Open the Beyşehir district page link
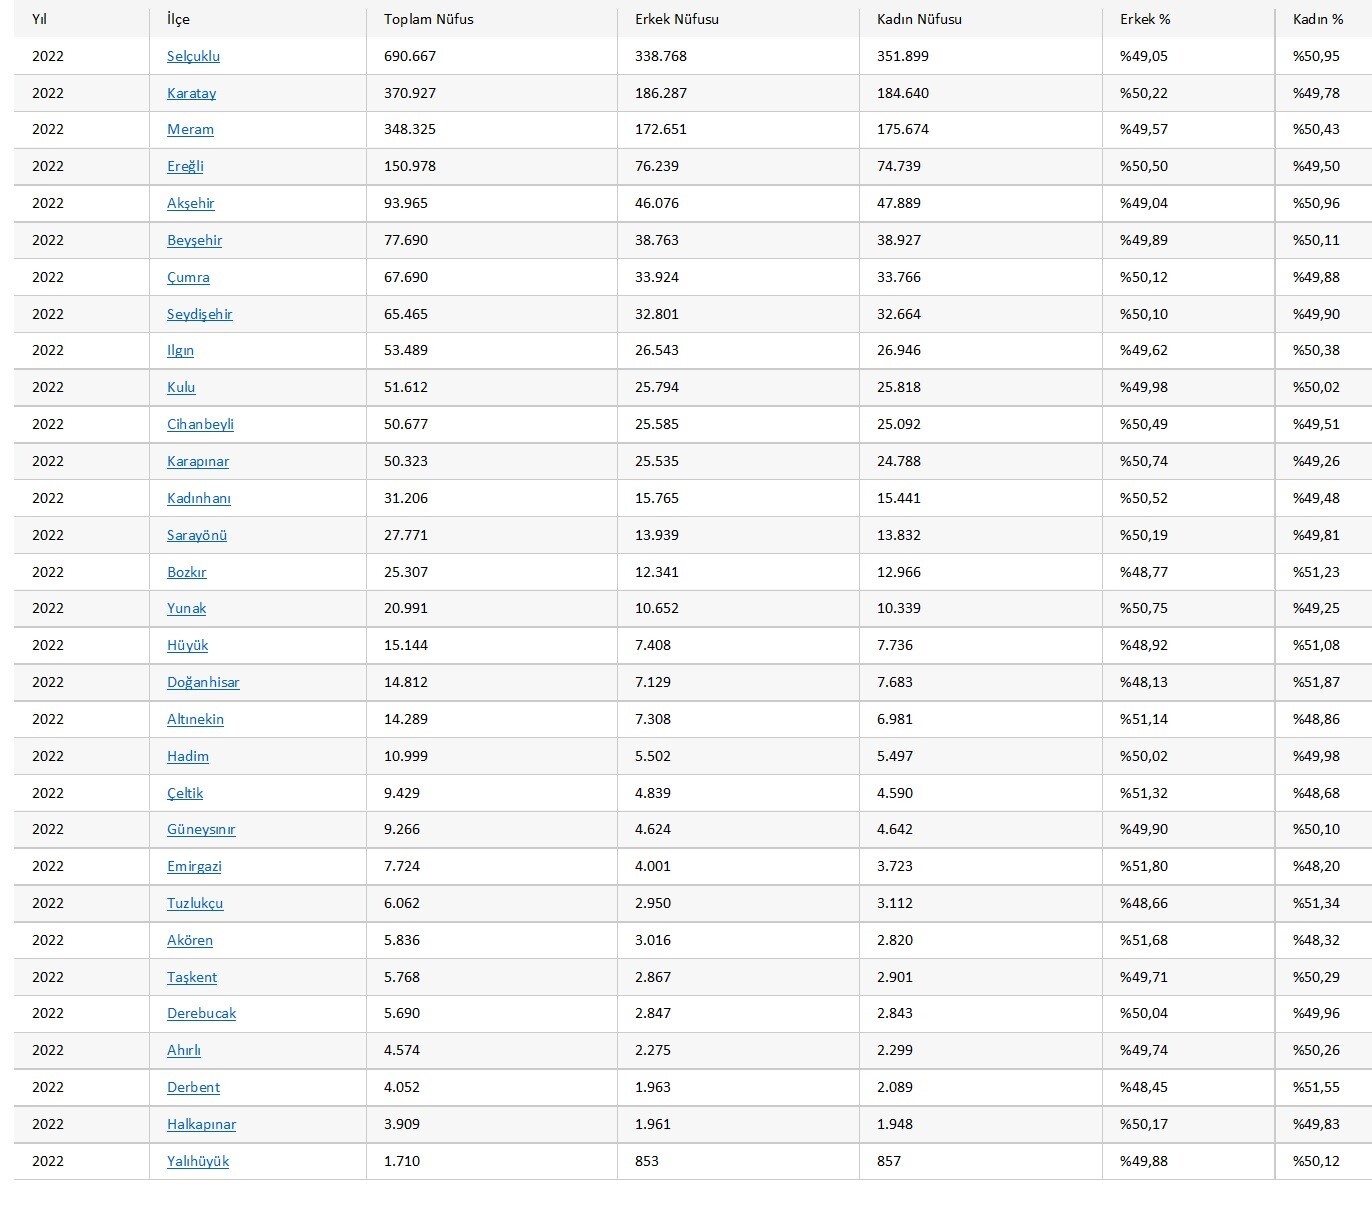 coord(194,240)
